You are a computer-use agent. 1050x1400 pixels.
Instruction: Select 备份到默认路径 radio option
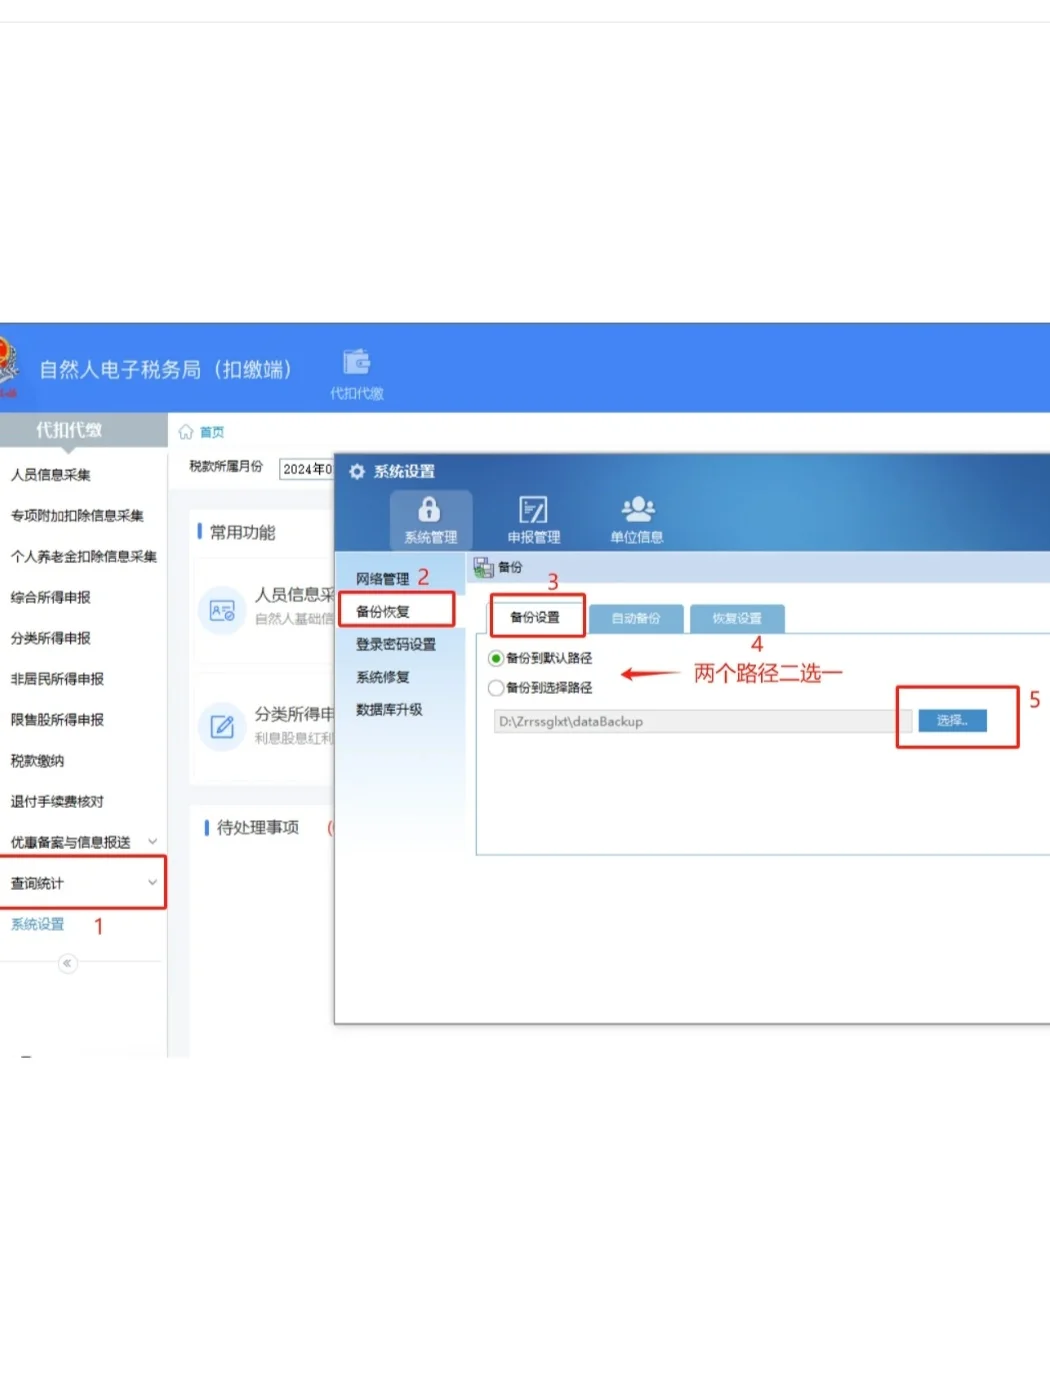496,658
